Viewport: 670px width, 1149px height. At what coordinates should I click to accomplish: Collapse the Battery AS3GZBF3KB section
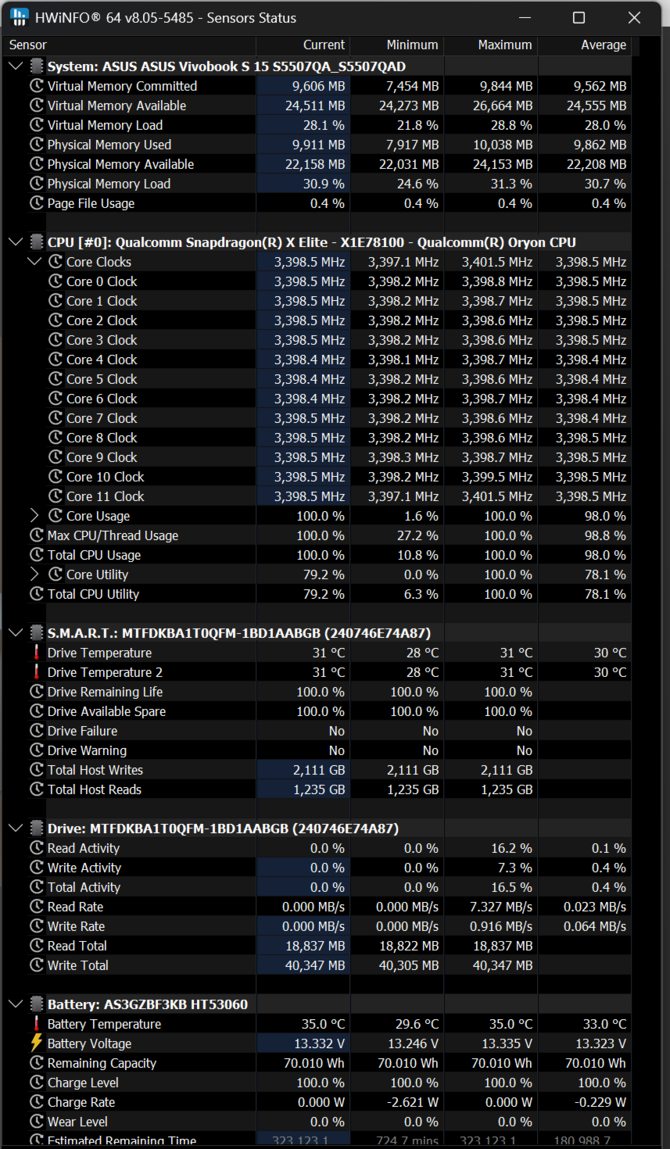[x=16, y=1005]
